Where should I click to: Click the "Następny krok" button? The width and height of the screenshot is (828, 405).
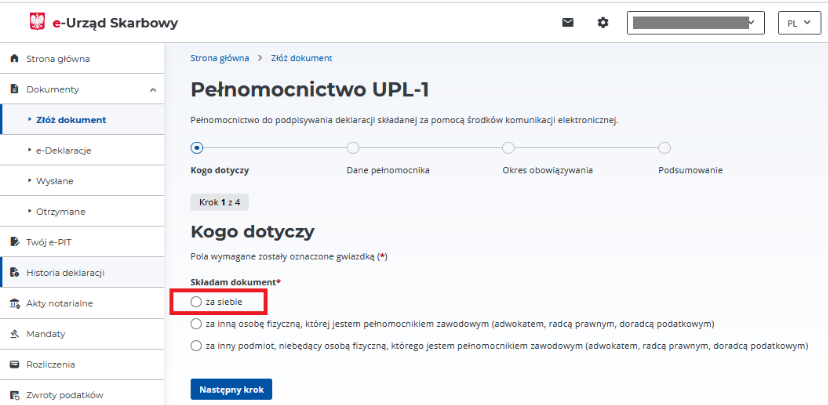tap(231, 389)
